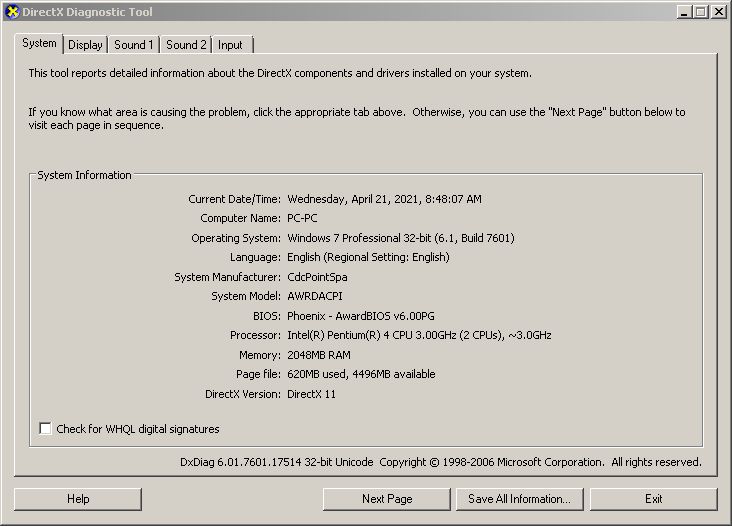Click the 'Memory:' label
The height and width of the screenshot is (526, 732).
click(260, 355)
